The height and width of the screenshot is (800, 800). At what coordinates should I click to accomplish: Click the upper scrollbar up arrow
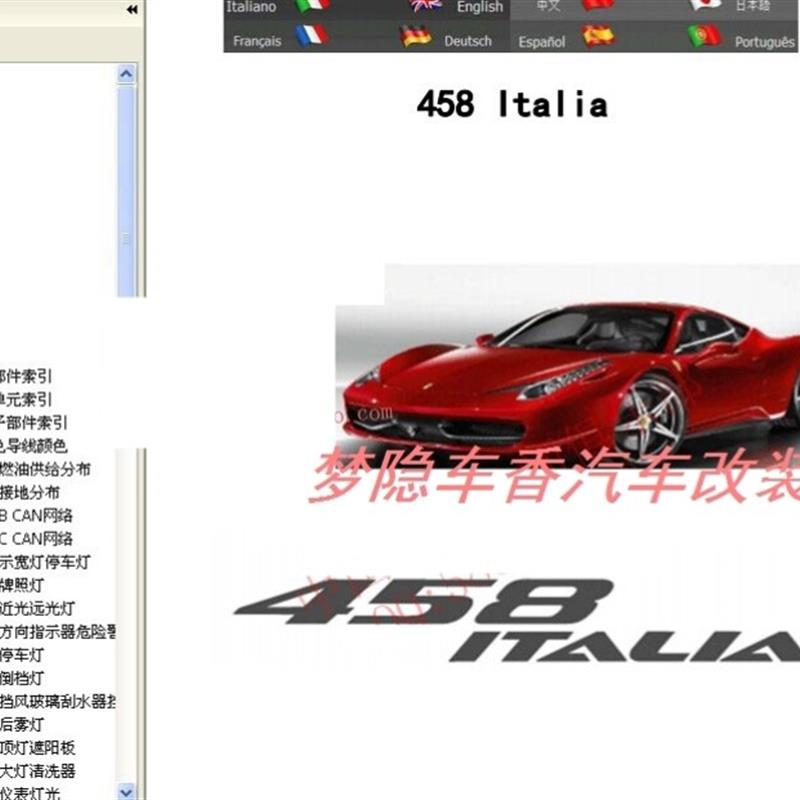(126, 74)
